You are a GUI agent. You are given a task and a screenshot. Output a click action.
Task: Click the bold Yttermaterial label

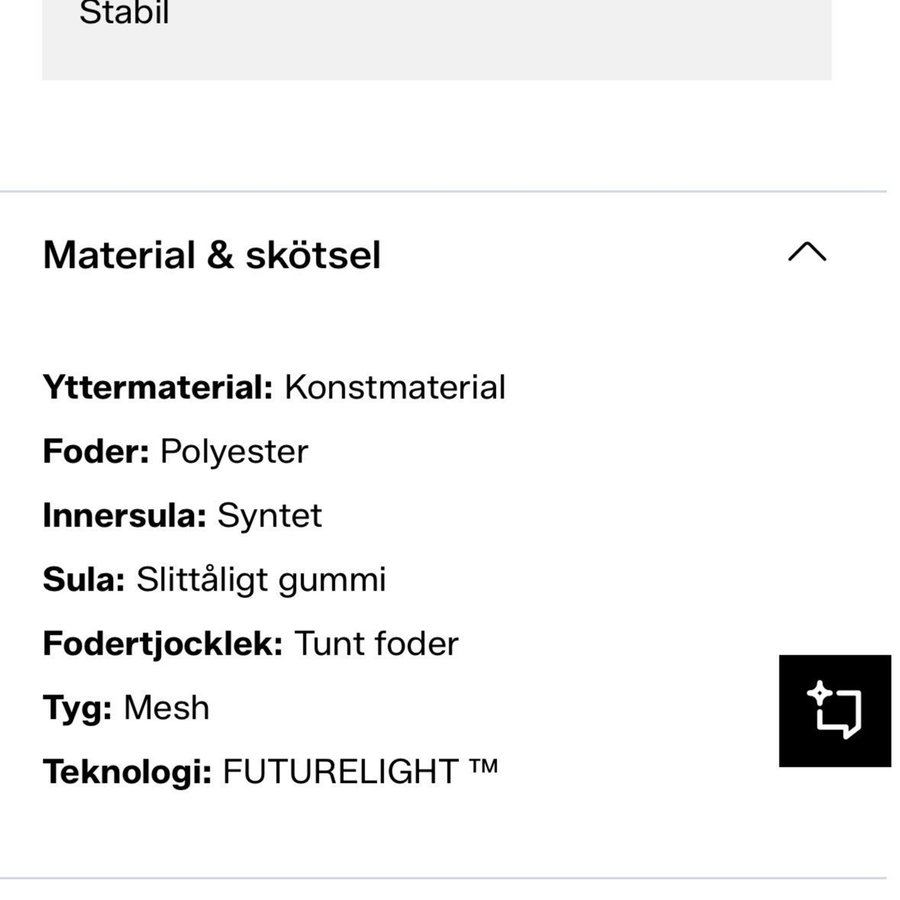(x=158, y=387)
